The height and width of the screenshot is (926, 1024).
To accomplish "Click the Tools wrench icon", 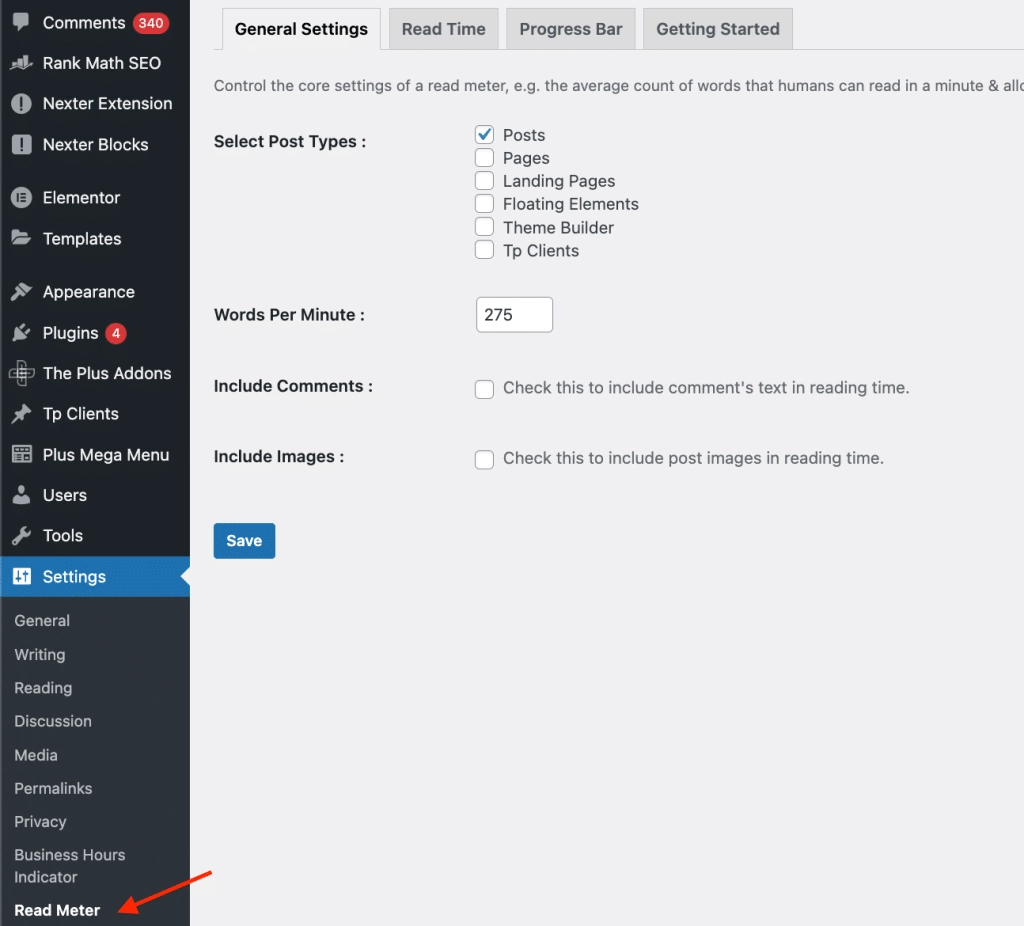I will 21,536.
